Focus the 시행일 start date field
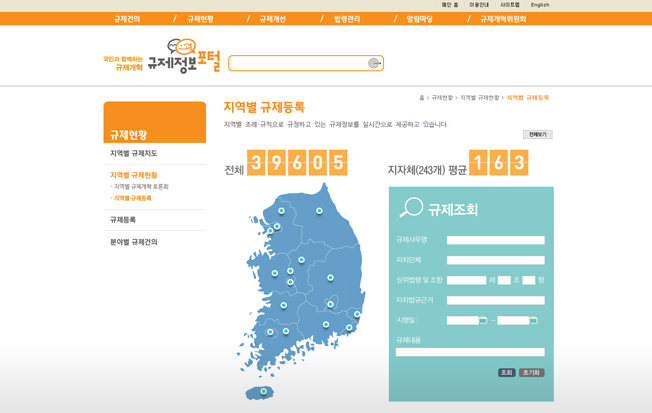The height and width of the screenshot is (413, 652). (463, 320)
